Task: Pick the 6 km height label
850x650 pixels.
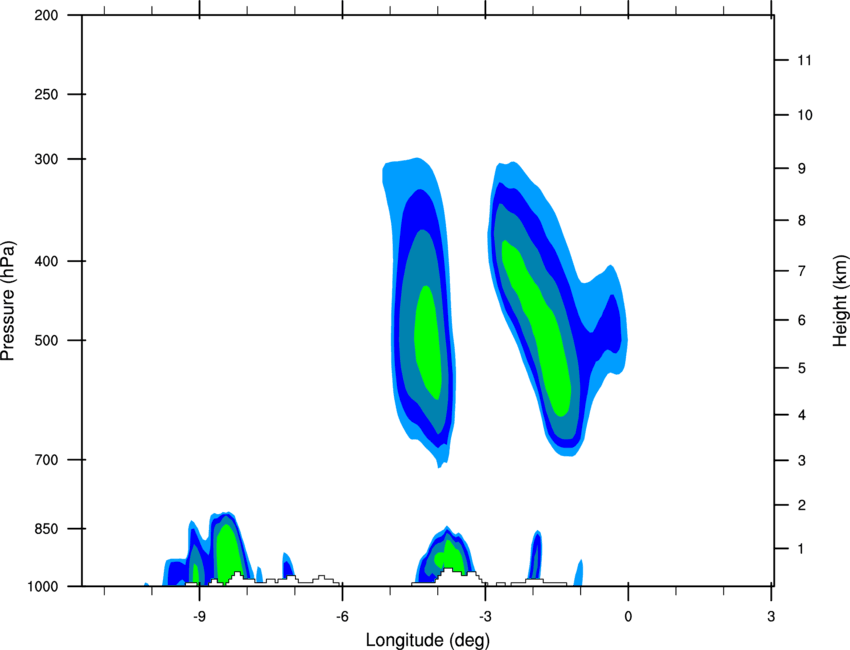Action: click(801, 320)
